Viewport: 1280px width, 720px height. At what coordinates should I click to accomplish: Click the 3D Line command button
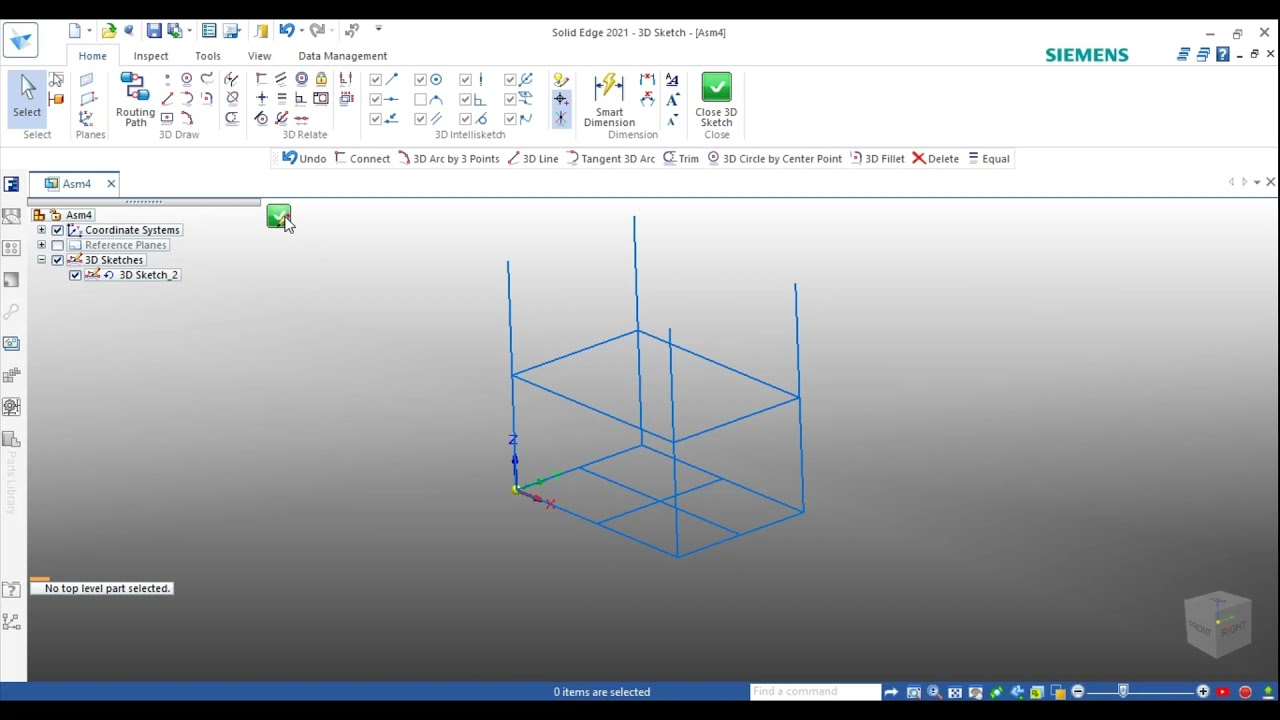click(533, 158)
